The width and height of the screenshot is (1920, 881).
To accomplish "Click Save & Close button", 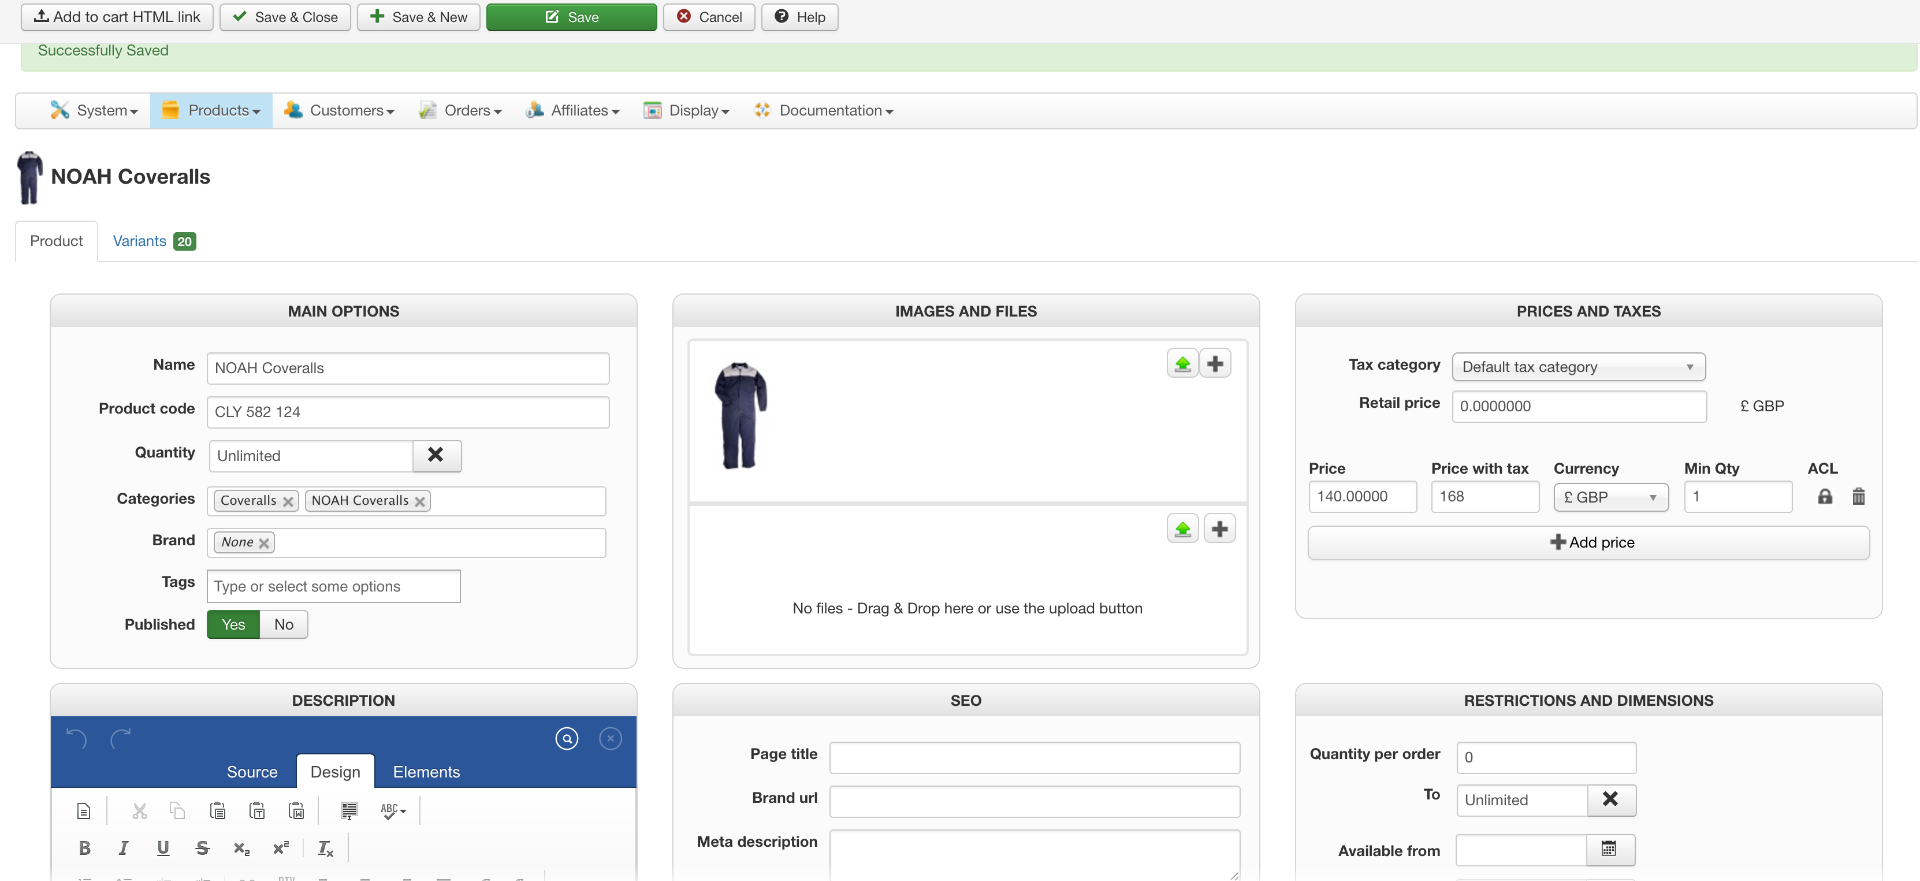I will (x=285, y=17).
